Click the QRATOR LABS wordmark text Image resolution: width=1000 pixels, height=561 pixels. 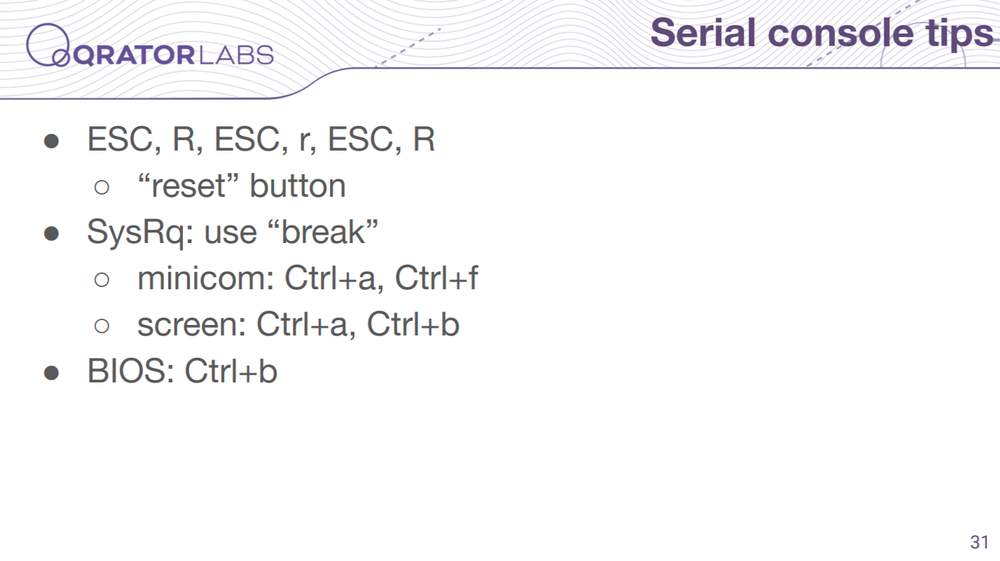coord(173,55)
